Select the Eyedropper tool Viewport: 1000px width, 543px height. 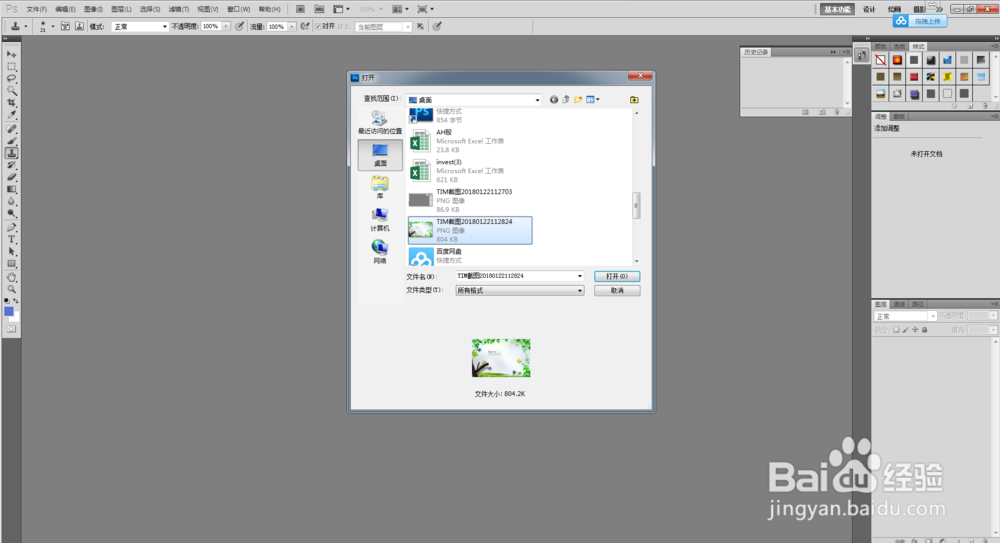click(x=11, y=115)
